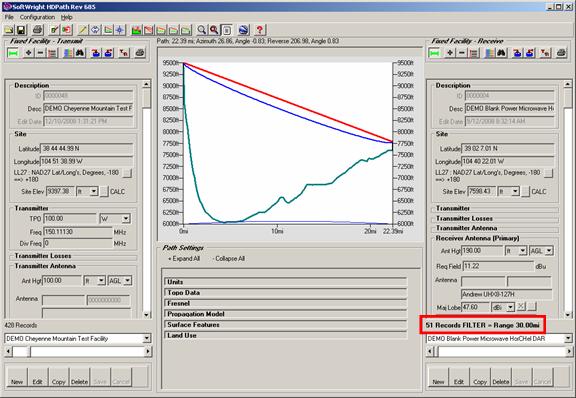Open receiver Ant Hgt AGL dropdown
Viewport: 576px width, 398px height.
click(549, 251)
